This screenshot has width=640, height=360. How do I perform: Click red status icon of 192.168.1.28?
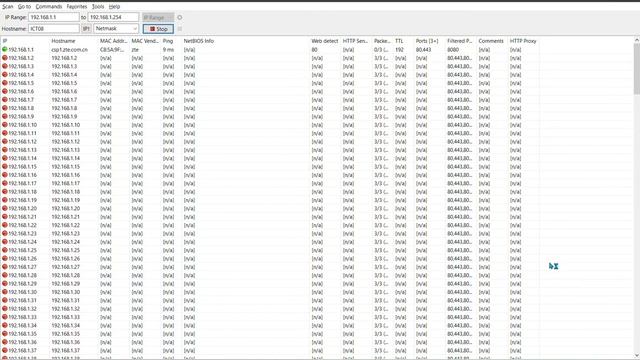[x=4, y=276]
